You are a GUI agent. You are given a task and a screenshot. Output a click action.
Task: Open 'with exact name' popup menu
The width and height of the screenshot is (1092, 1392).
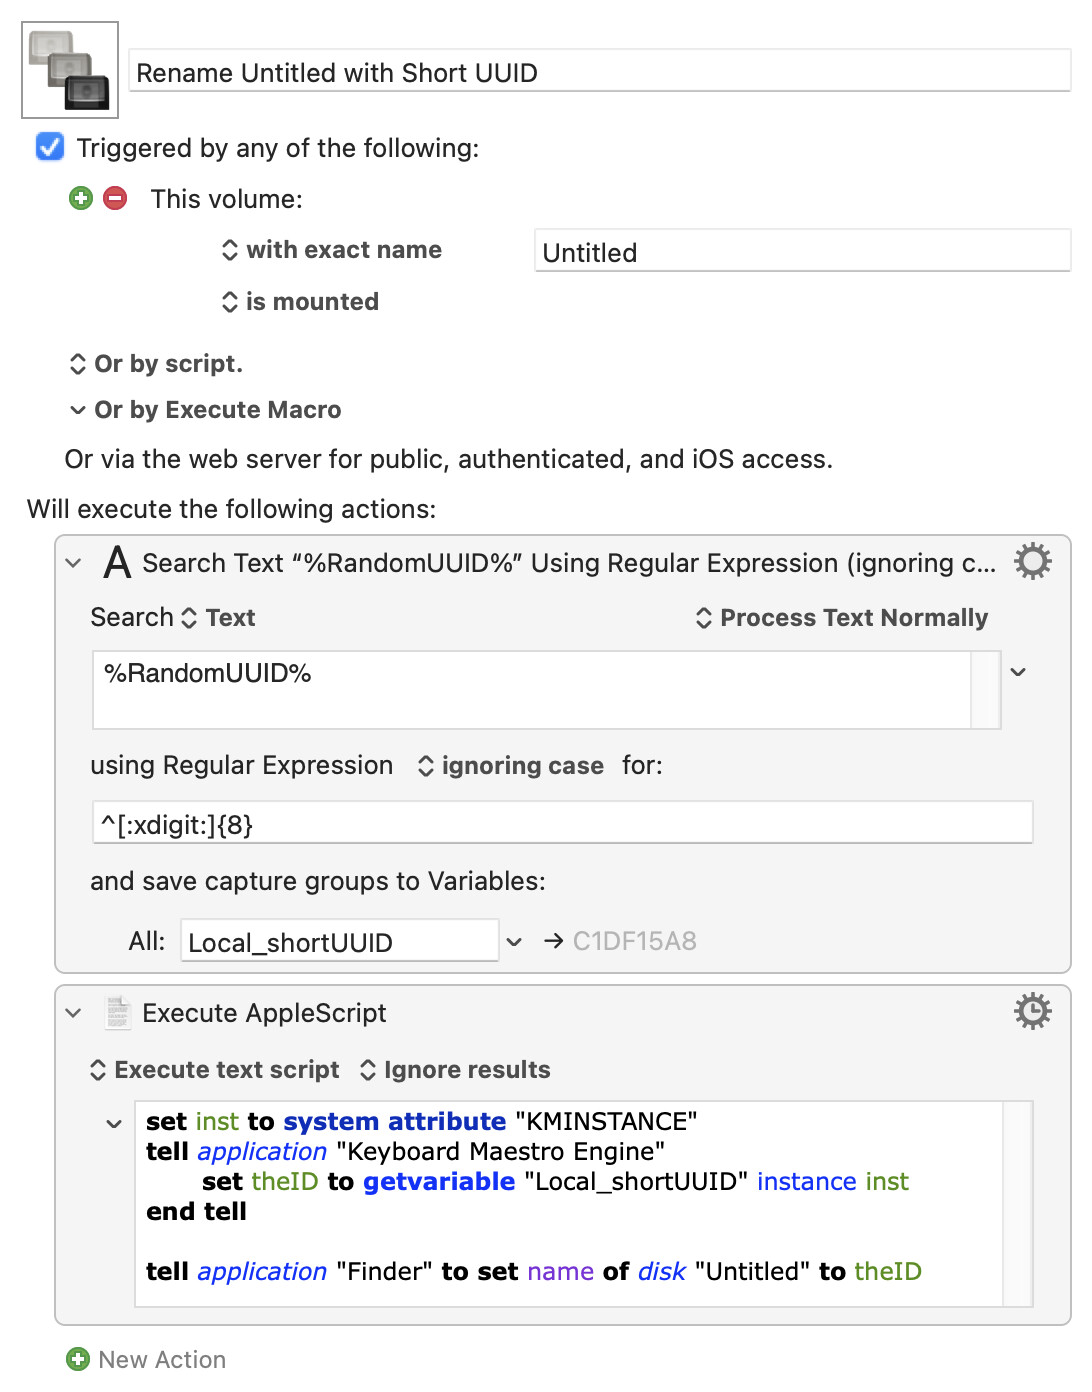coord(332,250)
